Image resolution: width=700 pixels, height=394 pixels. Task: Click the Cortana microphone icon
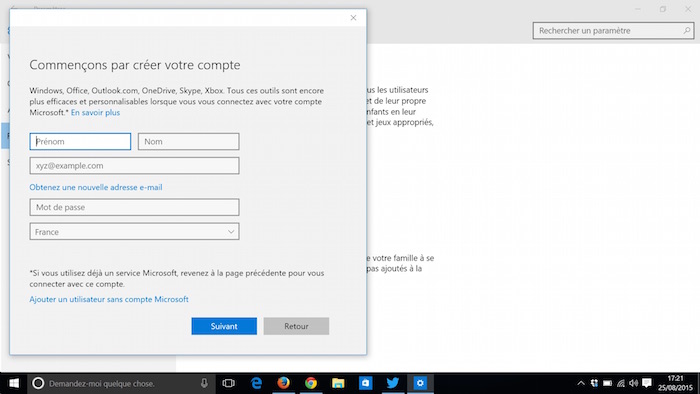pos(204,383)
